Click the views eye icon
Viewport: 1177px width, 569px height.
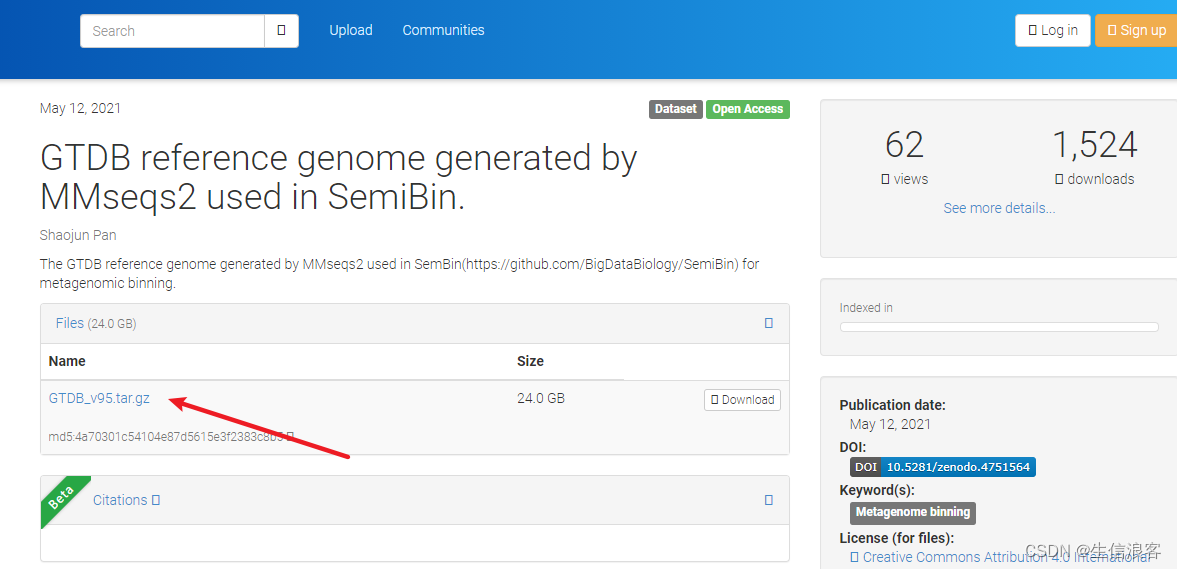[885, 179]
